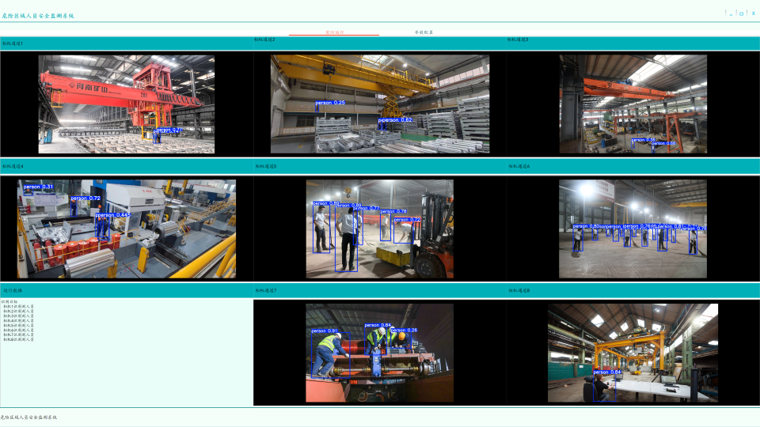Select the feed showing workers beside forklift
This screenshot has height=427, width=760.
(380, 229)
